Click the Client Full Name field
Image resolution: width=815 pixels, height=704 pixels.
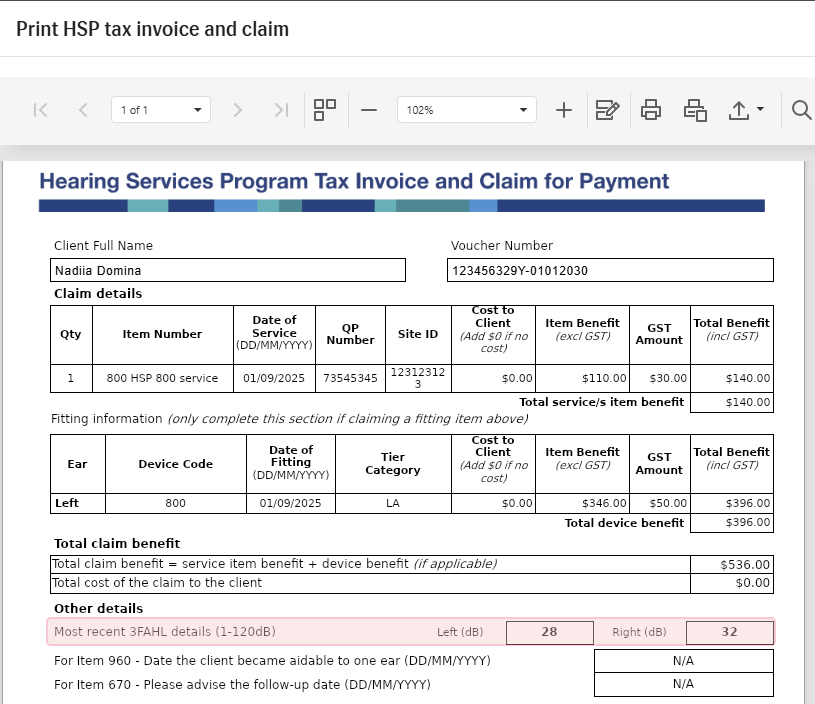228,270
